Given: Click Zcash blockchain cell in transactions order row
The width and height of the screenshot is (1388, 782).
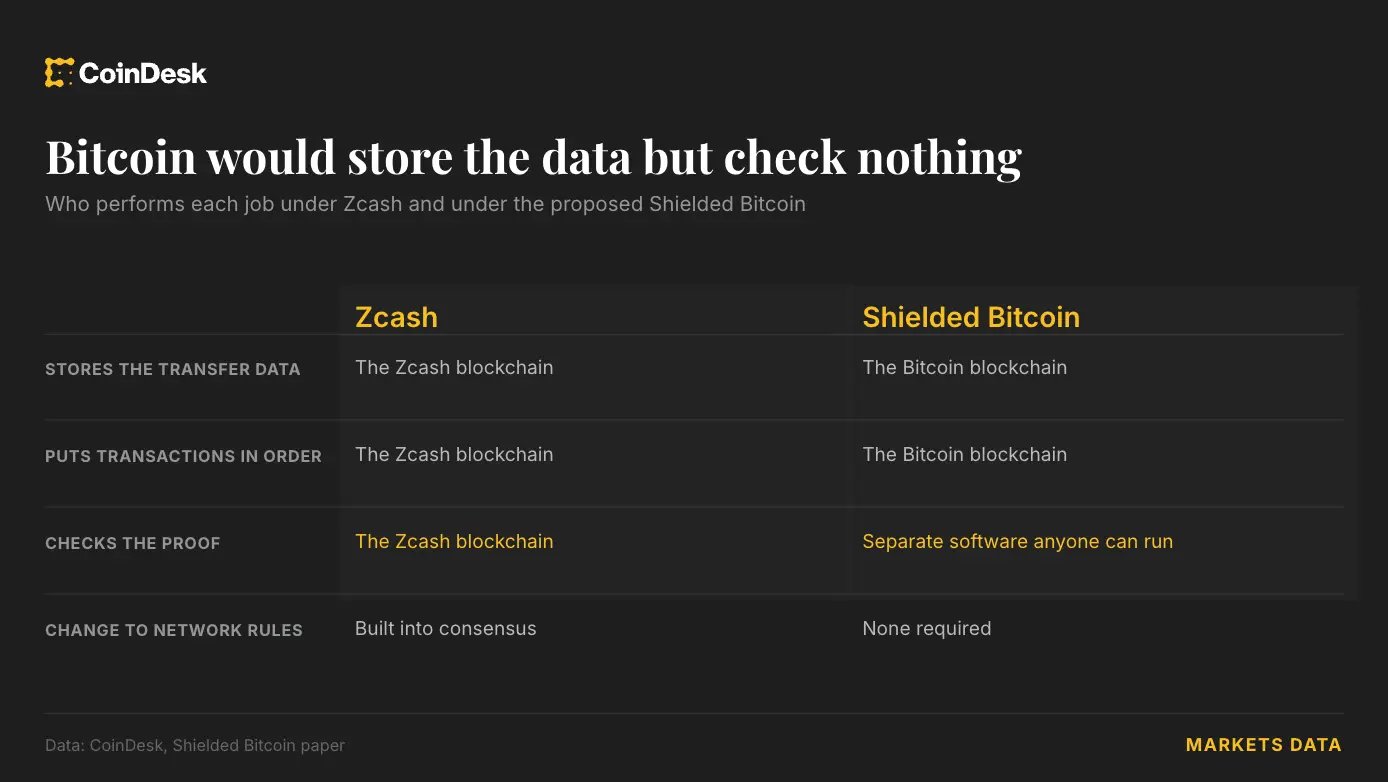Looking at the screenshot, I should [x=454, y=454].
